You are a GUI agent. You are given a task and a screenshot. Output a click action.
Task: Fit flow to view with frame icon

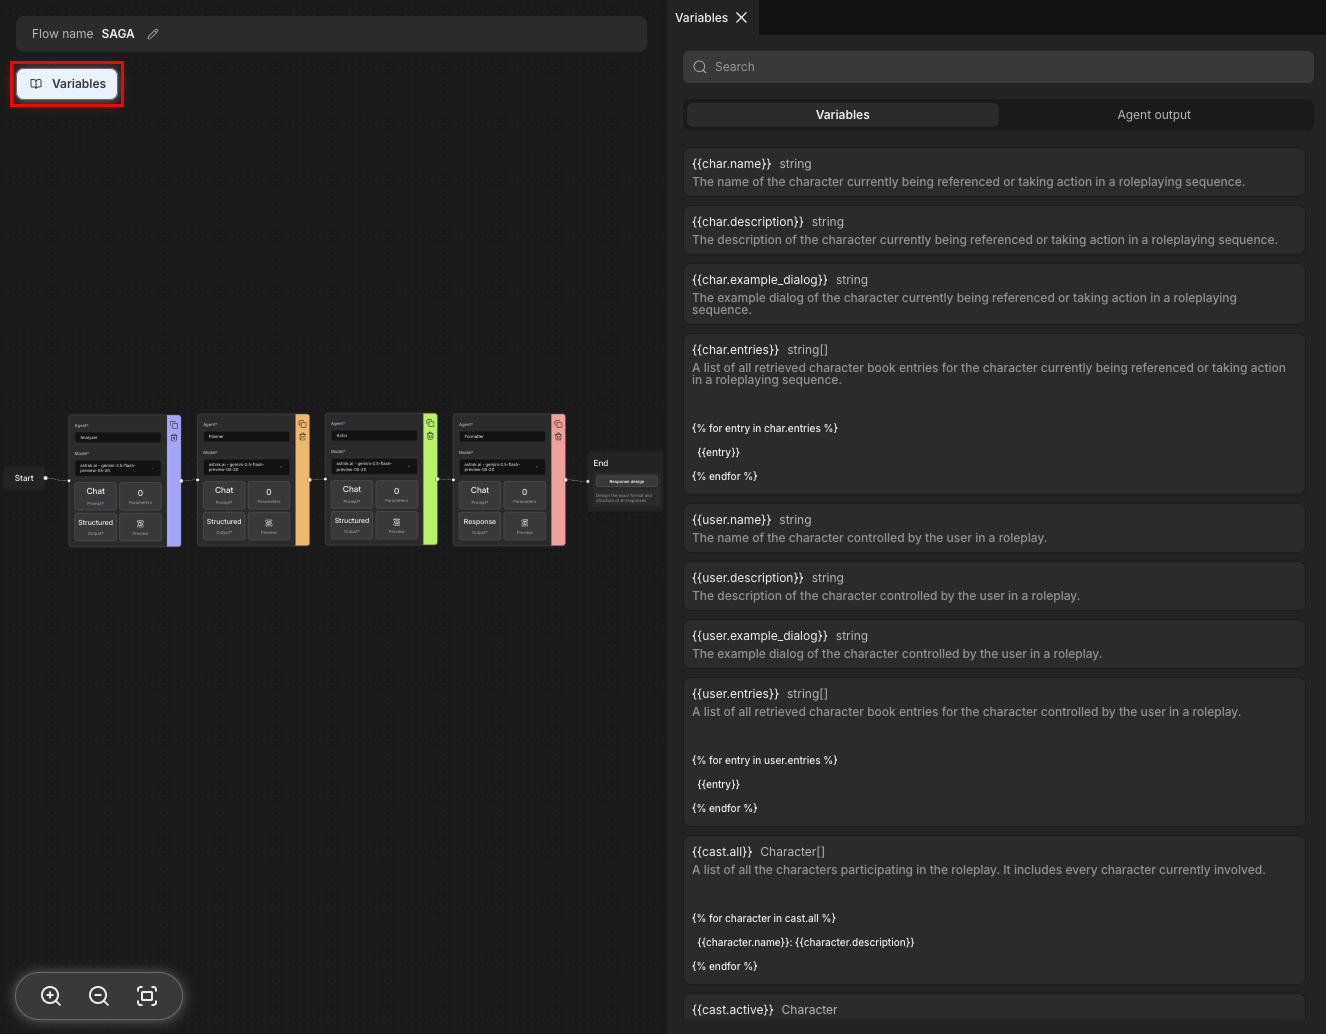(147, 996)
